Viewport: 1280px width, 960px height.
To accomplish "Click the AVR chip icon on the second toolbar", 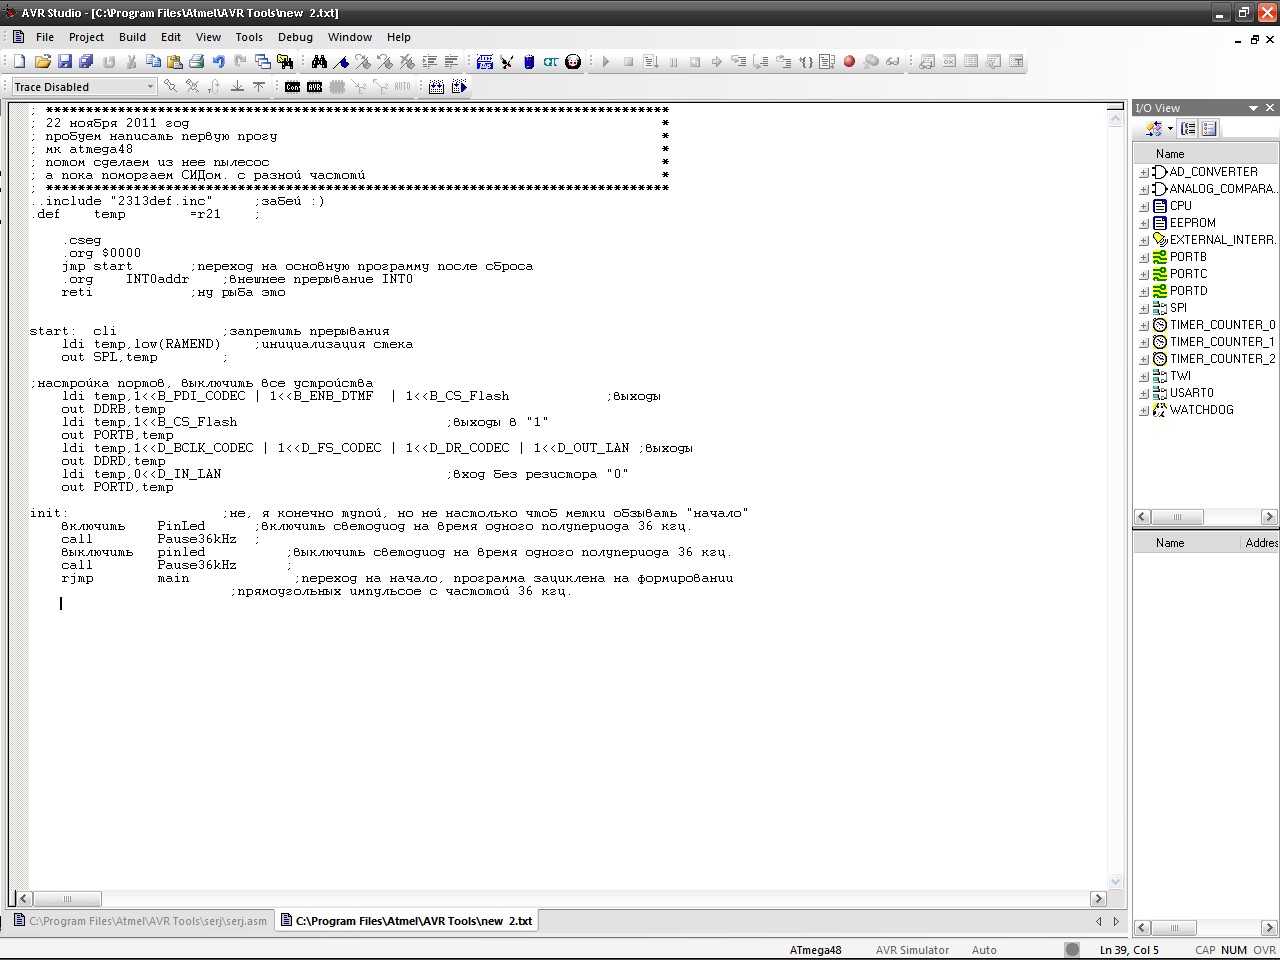I will [314, 87].
